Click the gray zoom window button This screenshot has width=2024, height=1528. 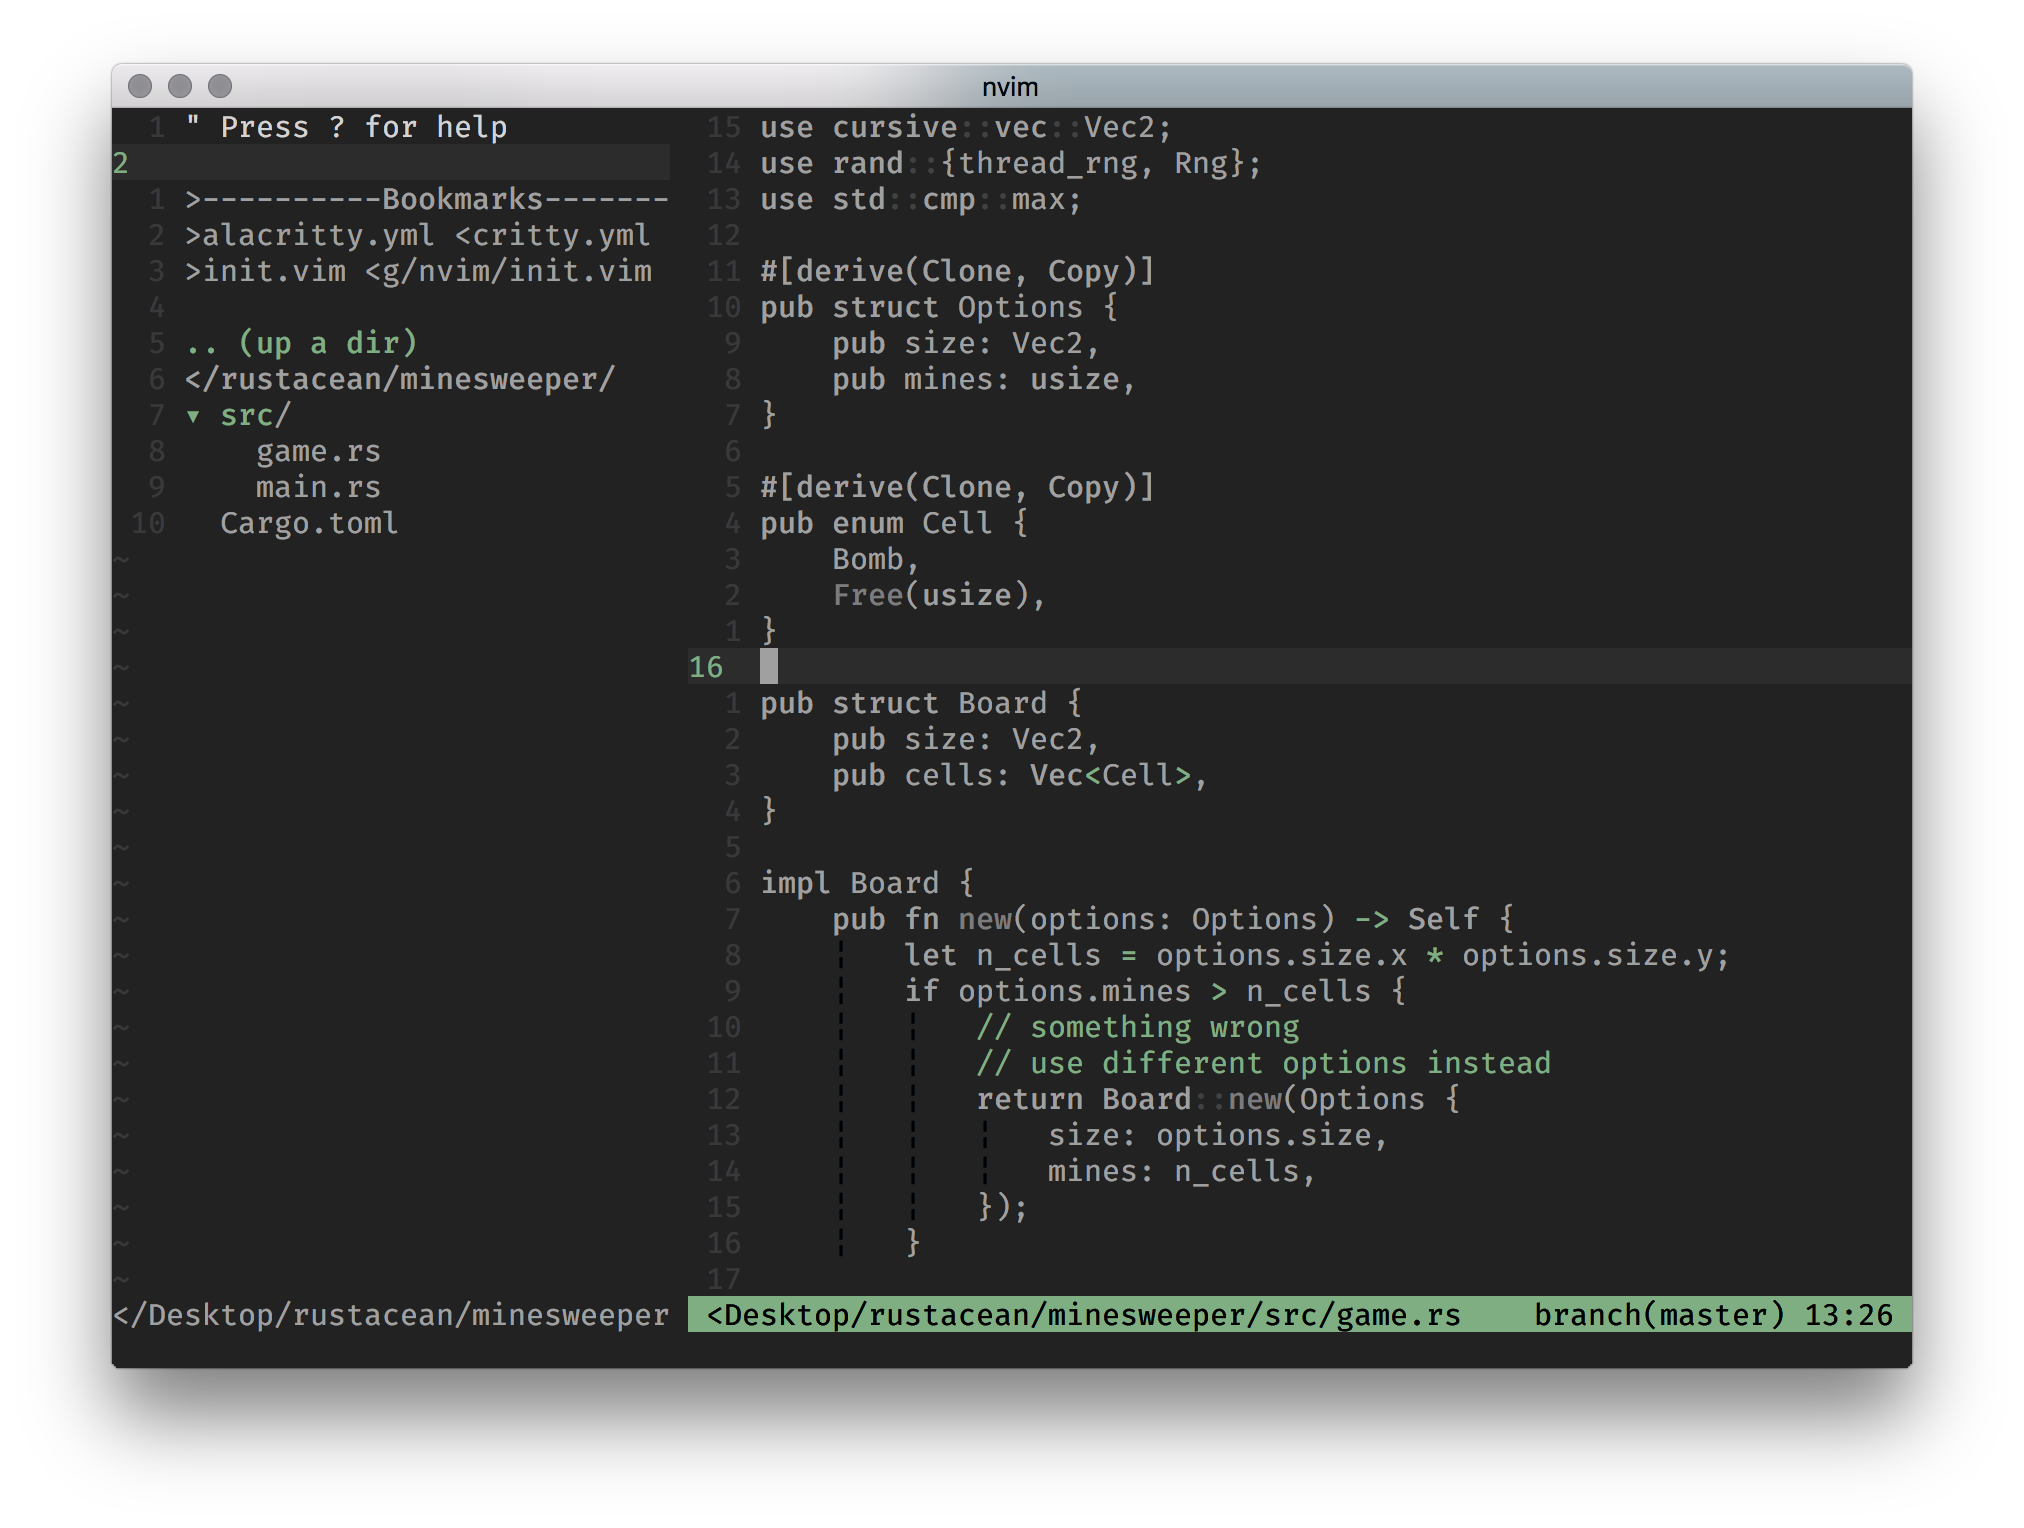point(220,87)
